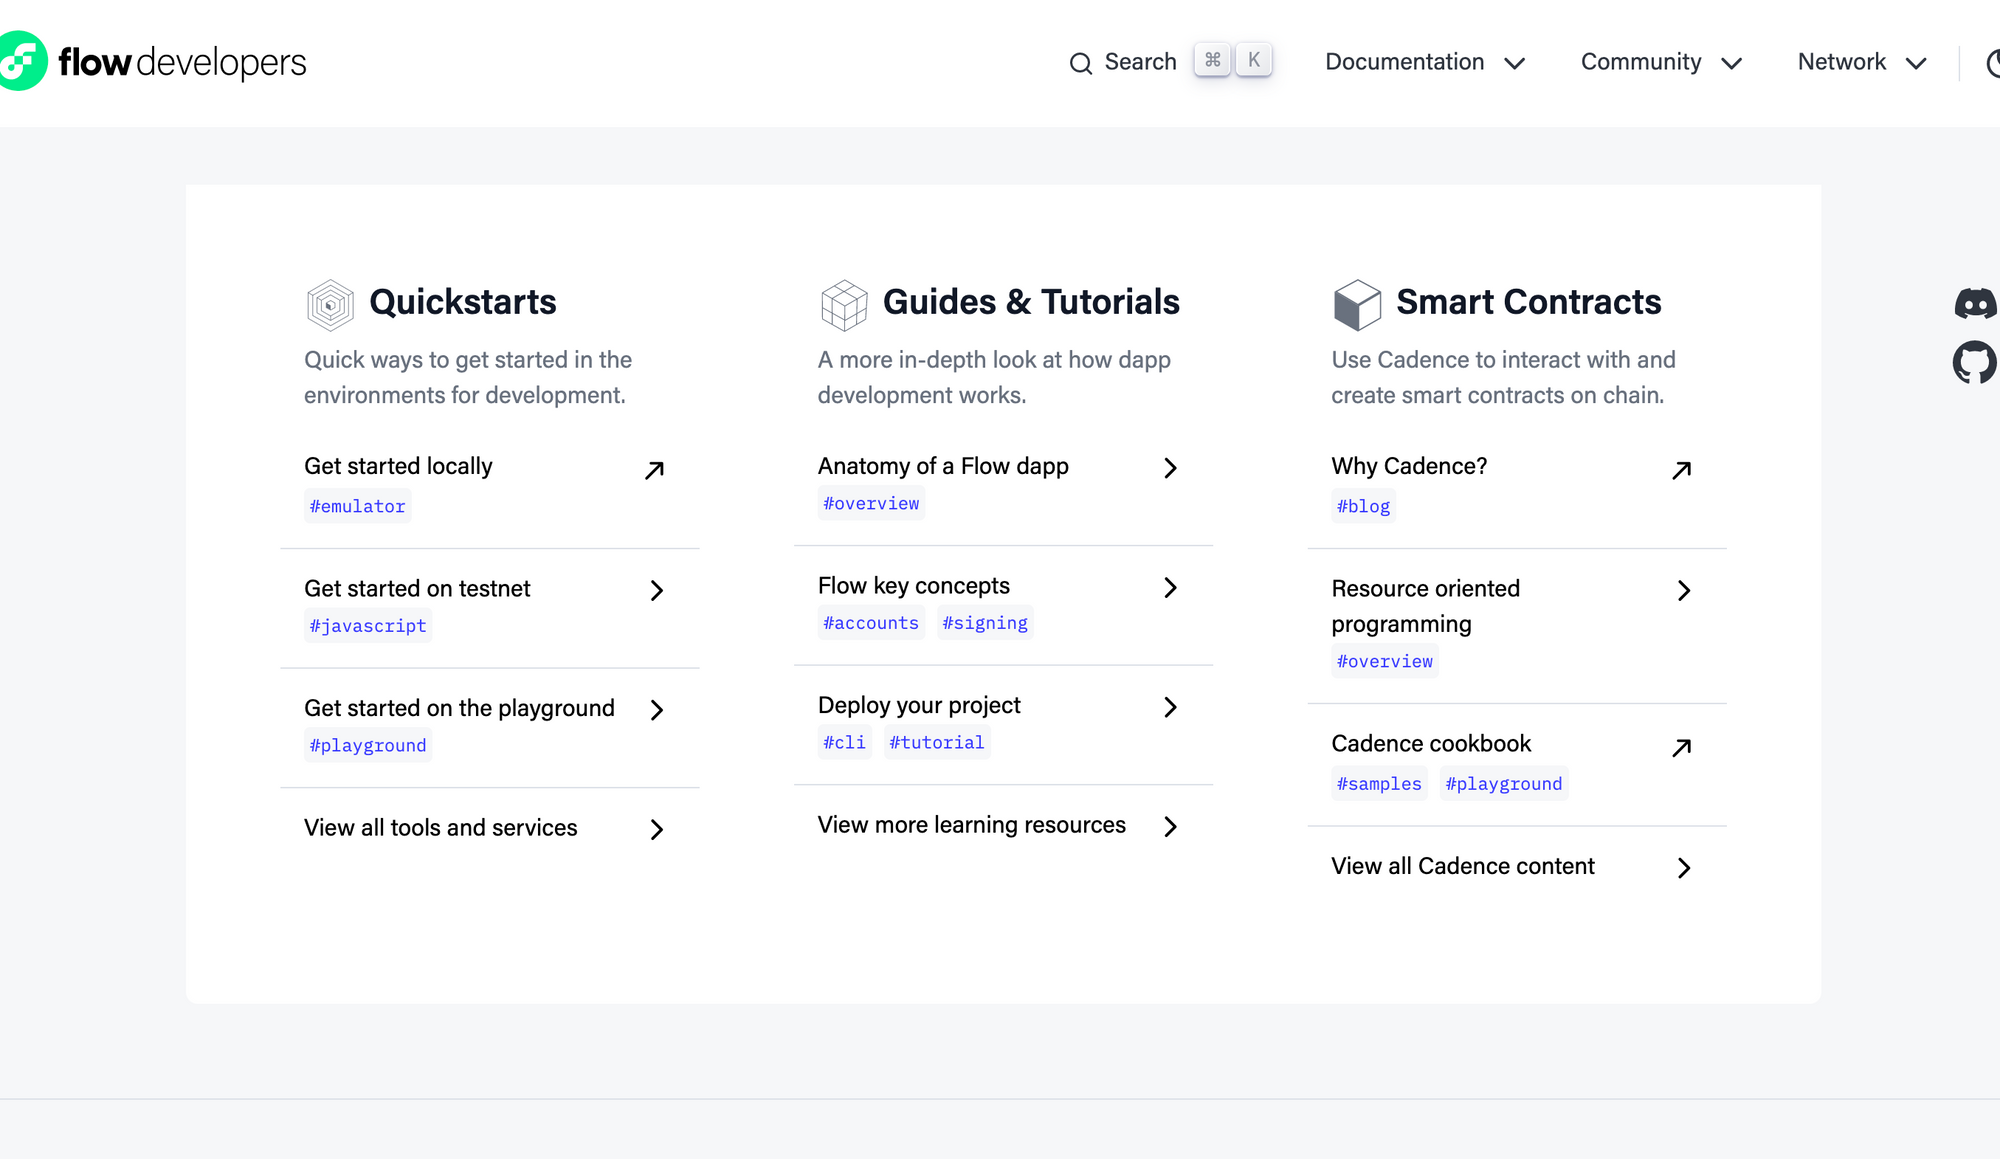Click the #tutorial tag
This screenshot has width=2000, height=1159.
pos(937,743)
